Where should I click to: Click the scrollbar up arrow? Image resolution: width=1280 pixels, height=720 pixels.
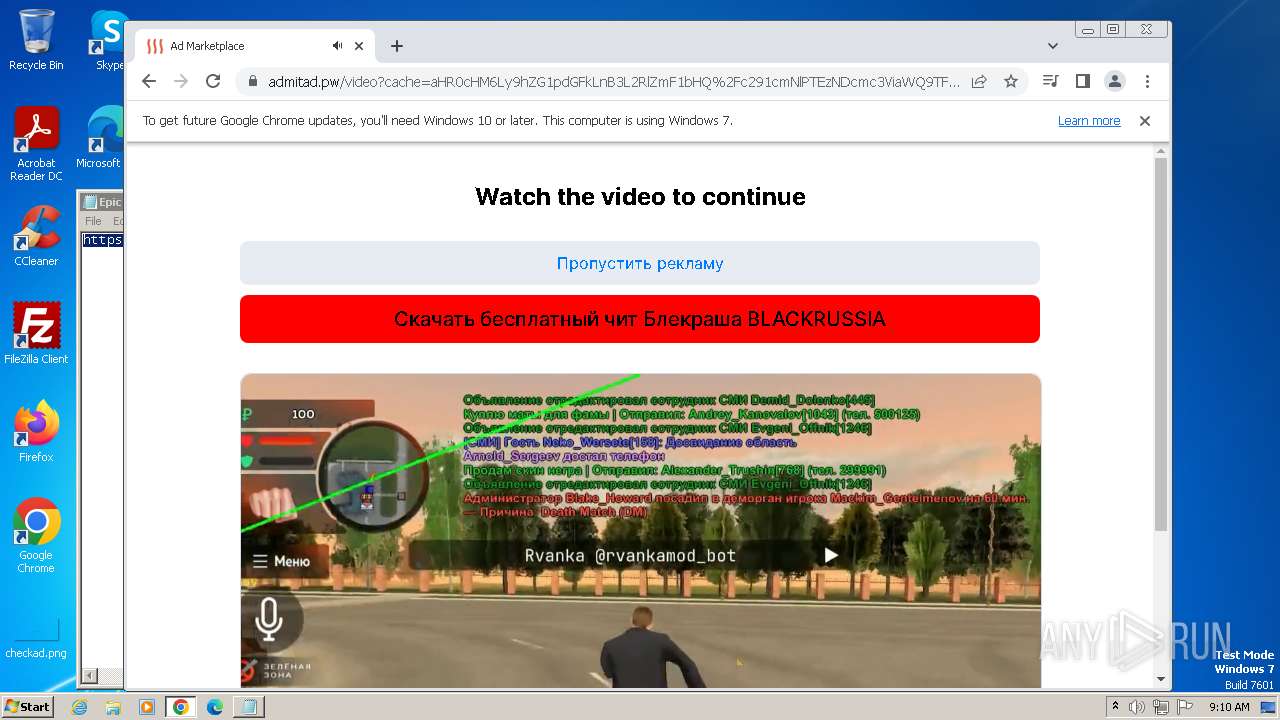pos(1161,152)
